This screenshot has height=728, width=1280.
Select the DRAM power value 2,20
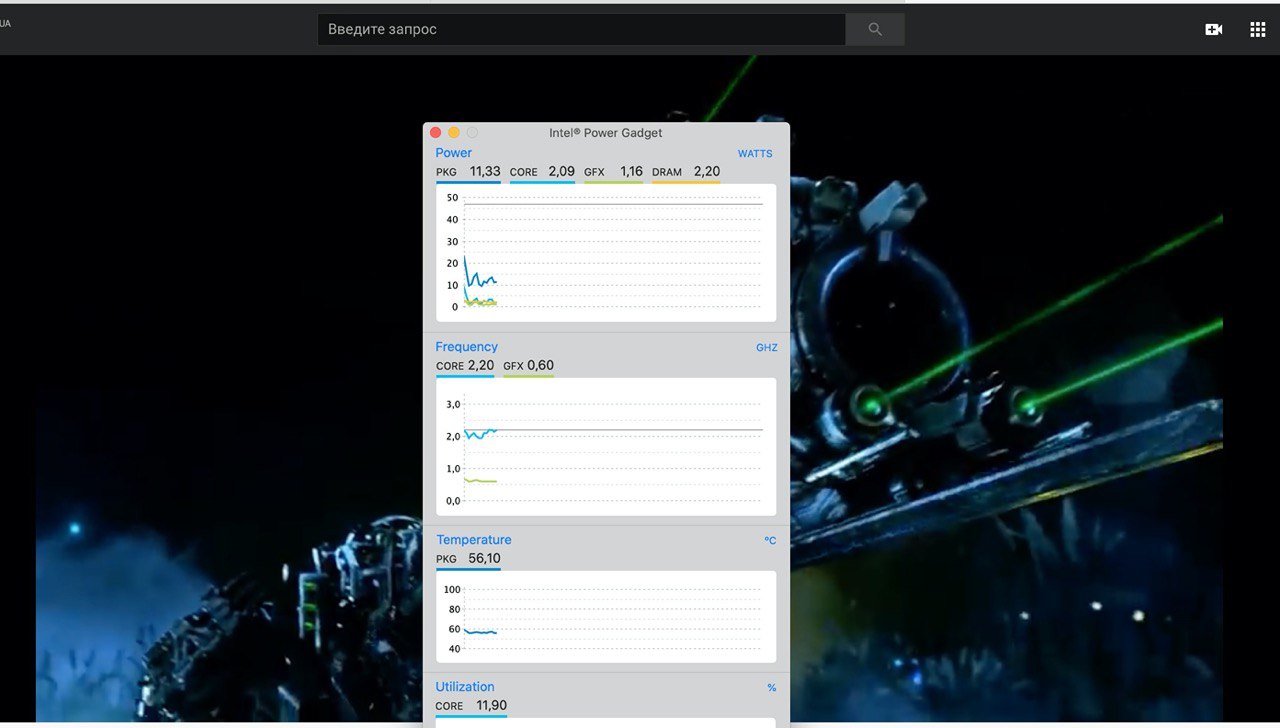706,172
